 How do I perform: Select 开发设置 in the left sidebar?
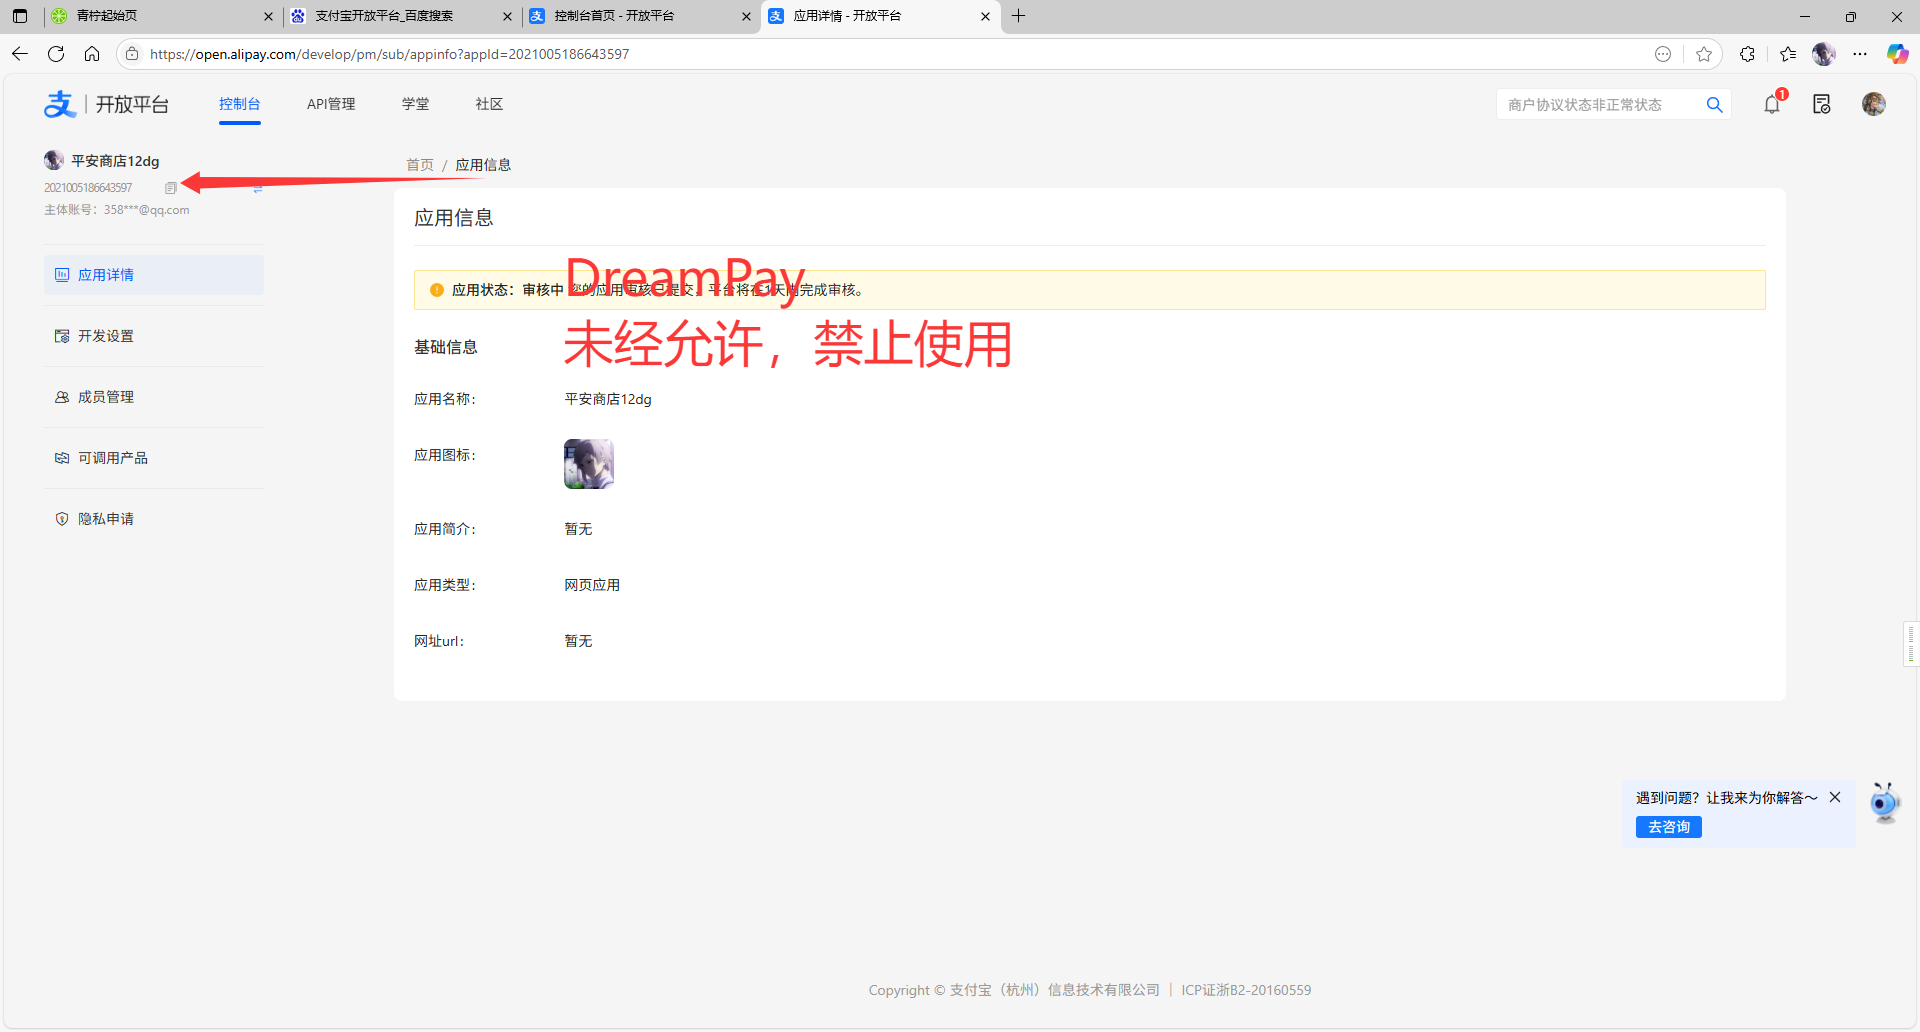click(106, 336)
